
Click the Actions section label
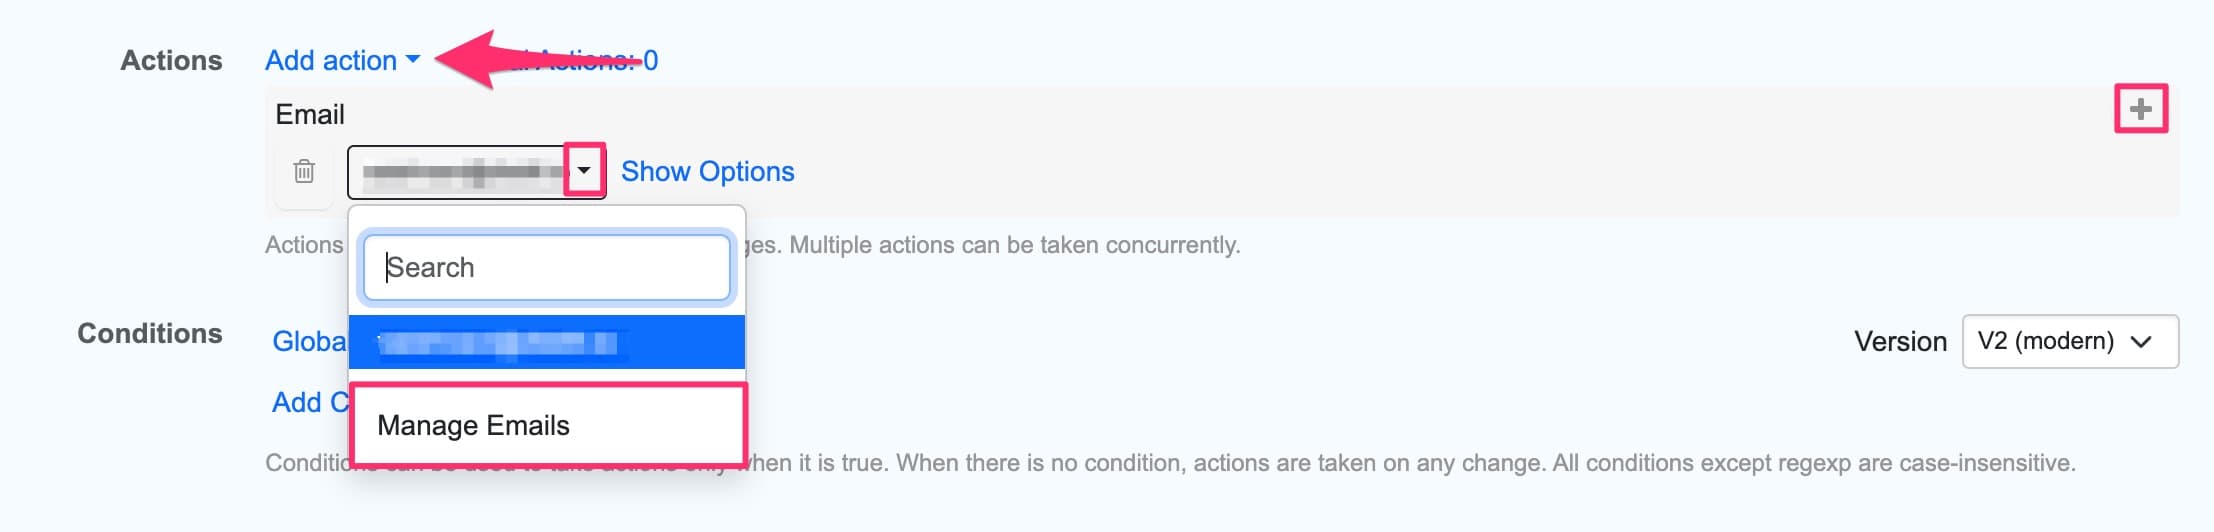click(x=171, y=61)
